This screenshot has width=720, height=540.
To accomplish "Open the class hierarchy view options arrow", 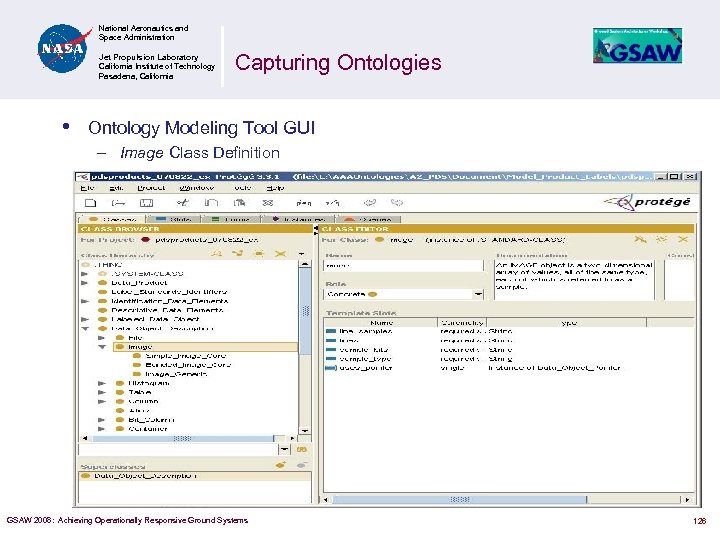I will pos(302,253).
